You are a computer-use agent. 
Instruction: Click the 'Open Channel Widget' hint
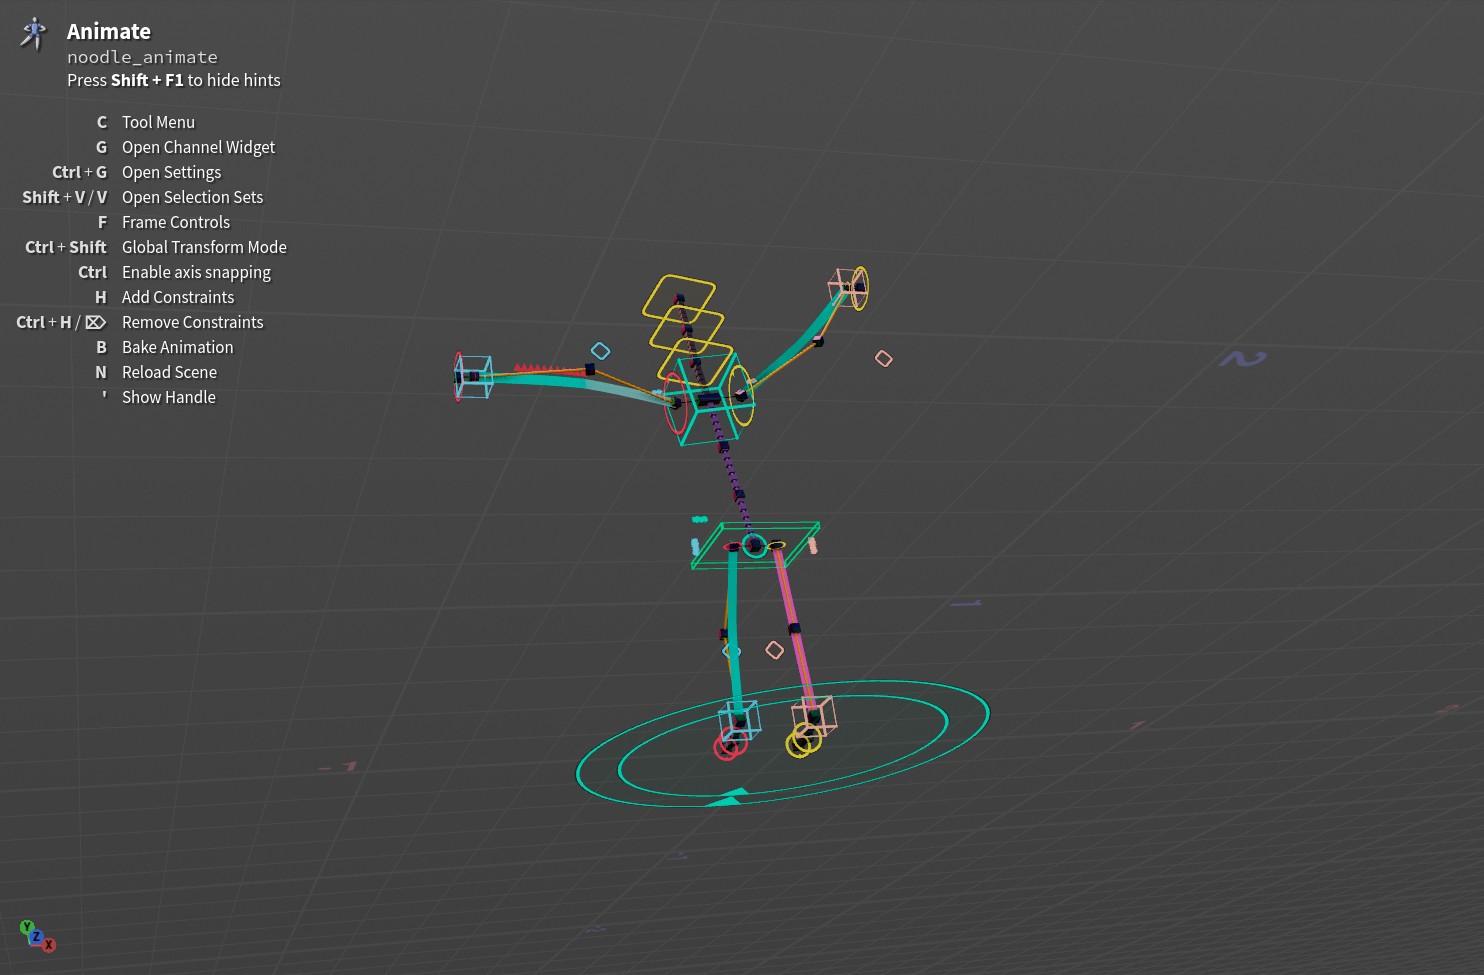click(198, 147)
